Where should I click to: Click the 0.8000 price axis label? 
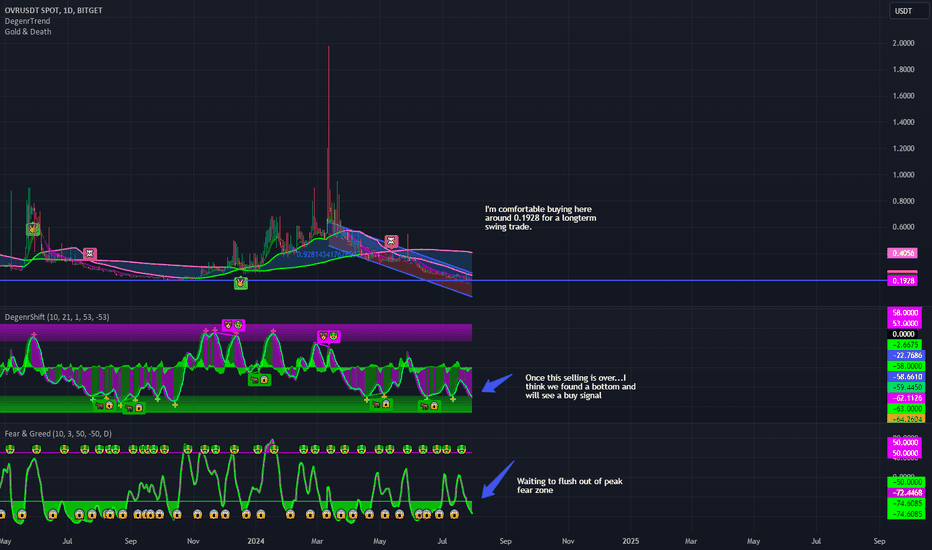tap(903, 201)
